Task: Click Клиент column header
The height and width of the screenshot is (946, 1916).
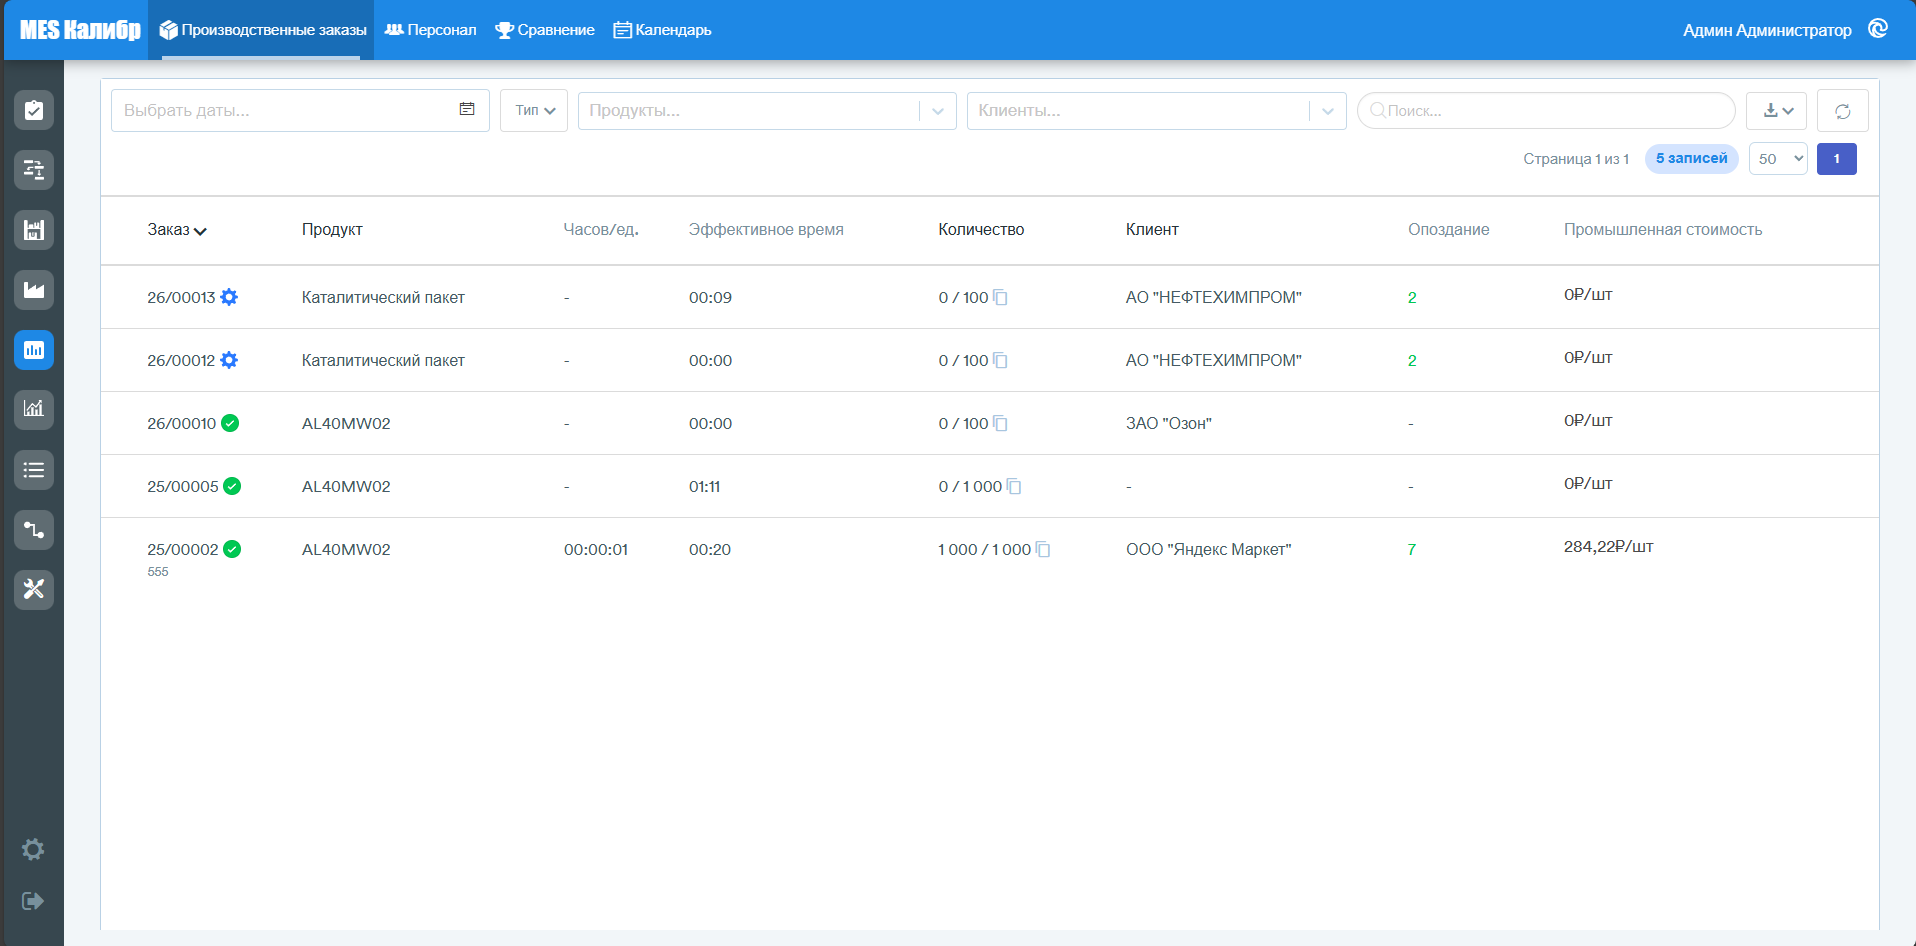Action: (x=1152, y=230)
